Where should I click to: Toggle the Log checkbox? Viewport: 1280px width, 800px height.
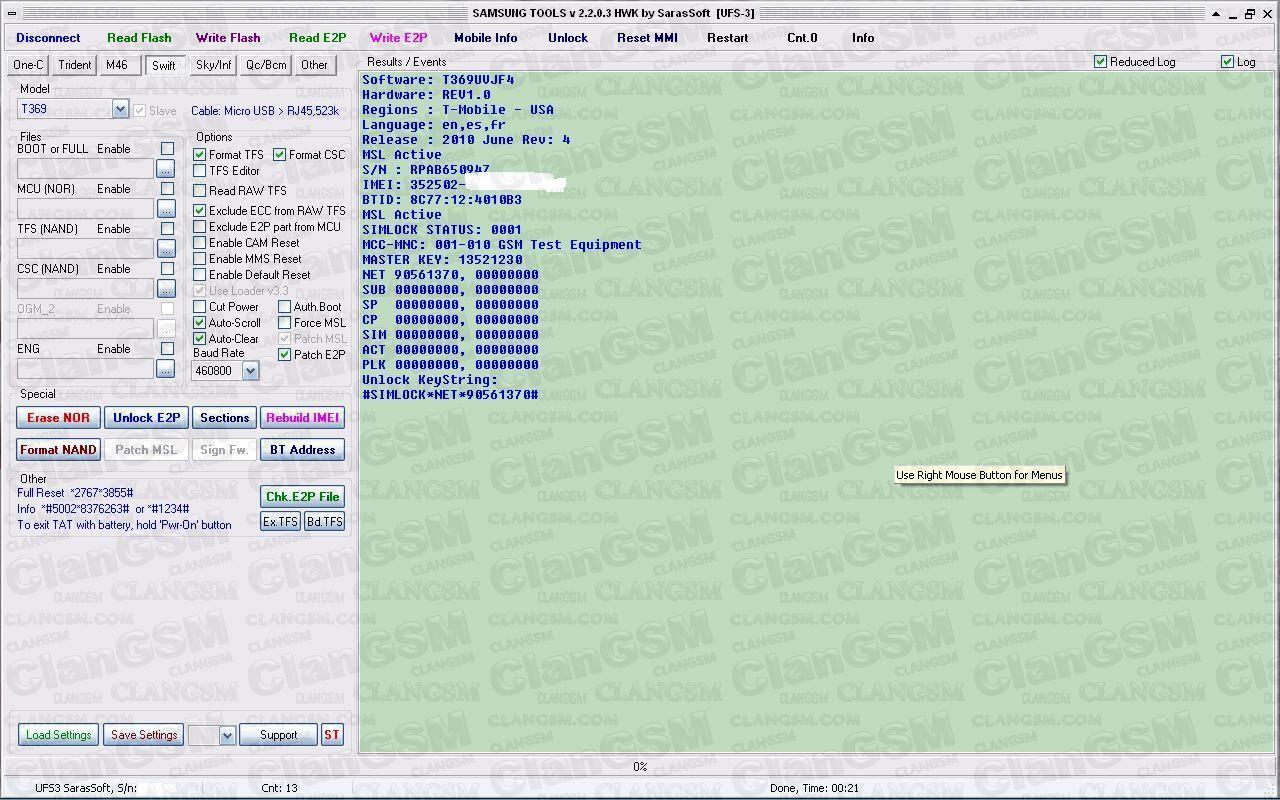coord(1228,62)
